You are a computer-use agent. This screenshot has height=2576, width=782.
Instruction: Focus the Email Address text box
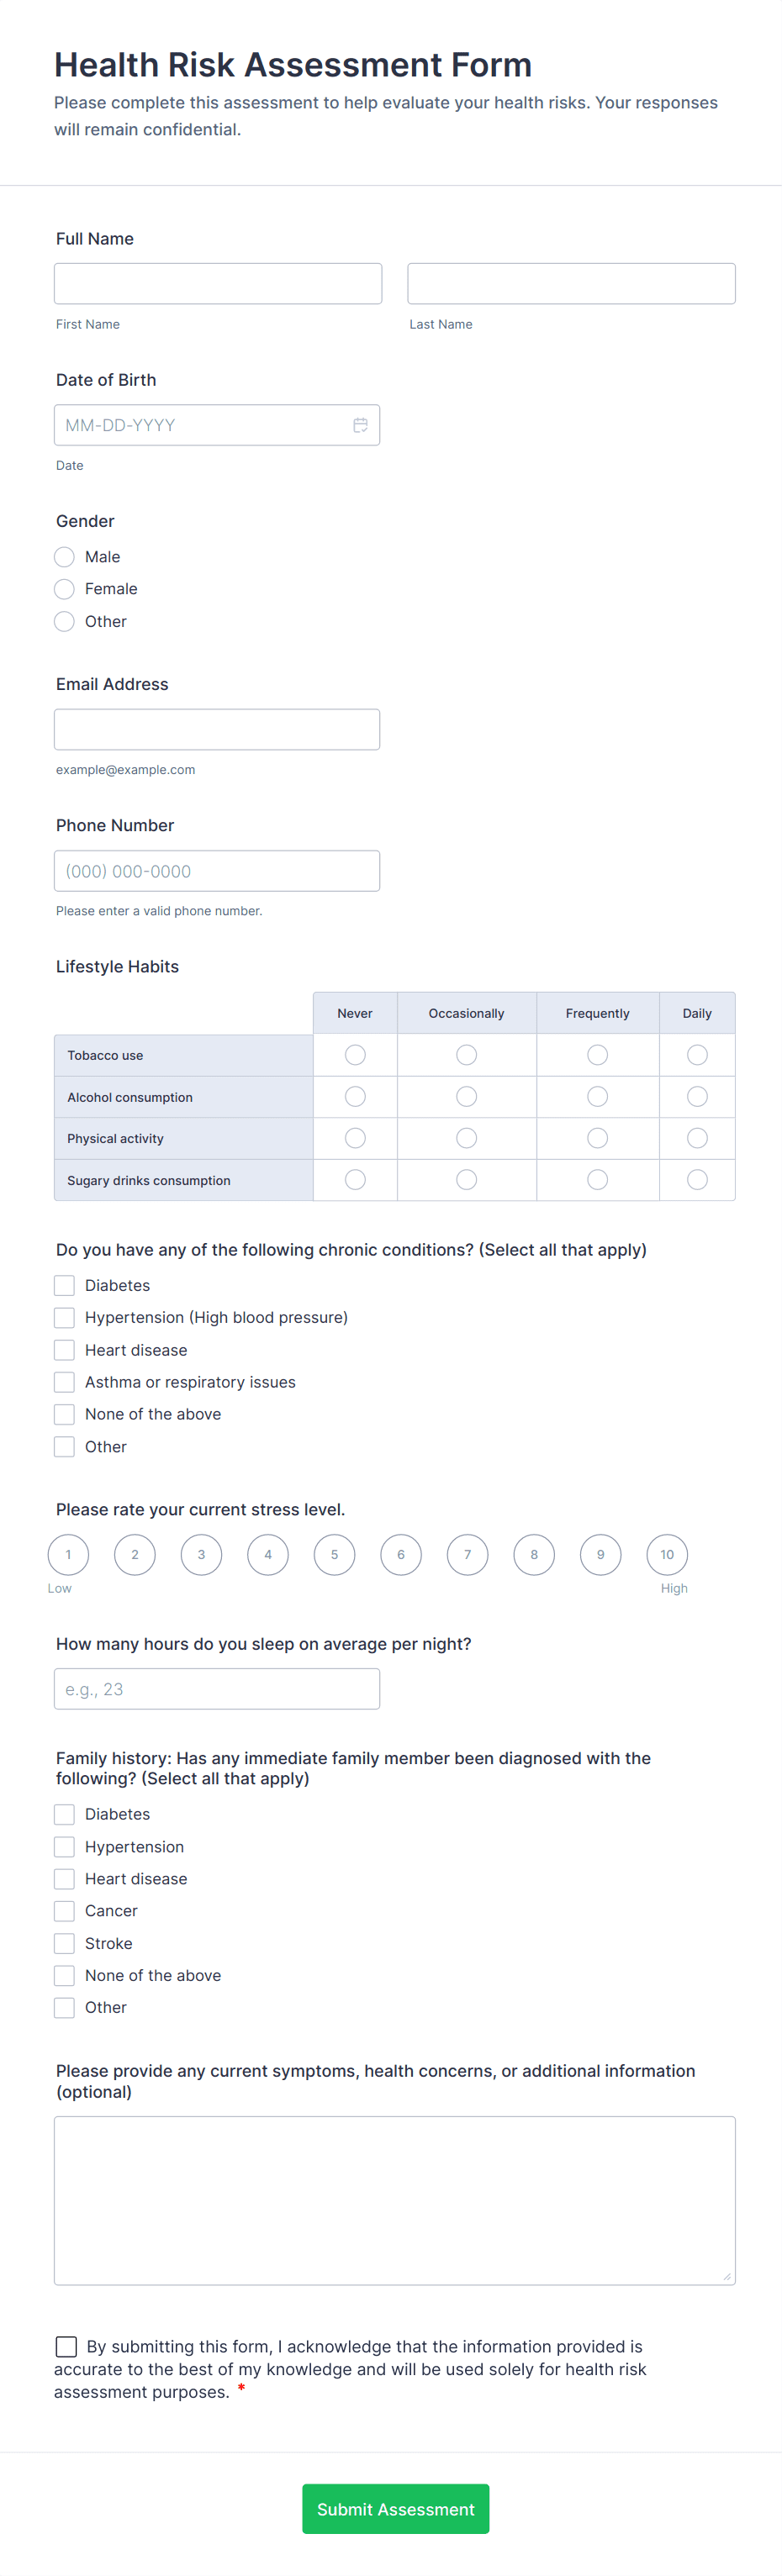(217, 729)
